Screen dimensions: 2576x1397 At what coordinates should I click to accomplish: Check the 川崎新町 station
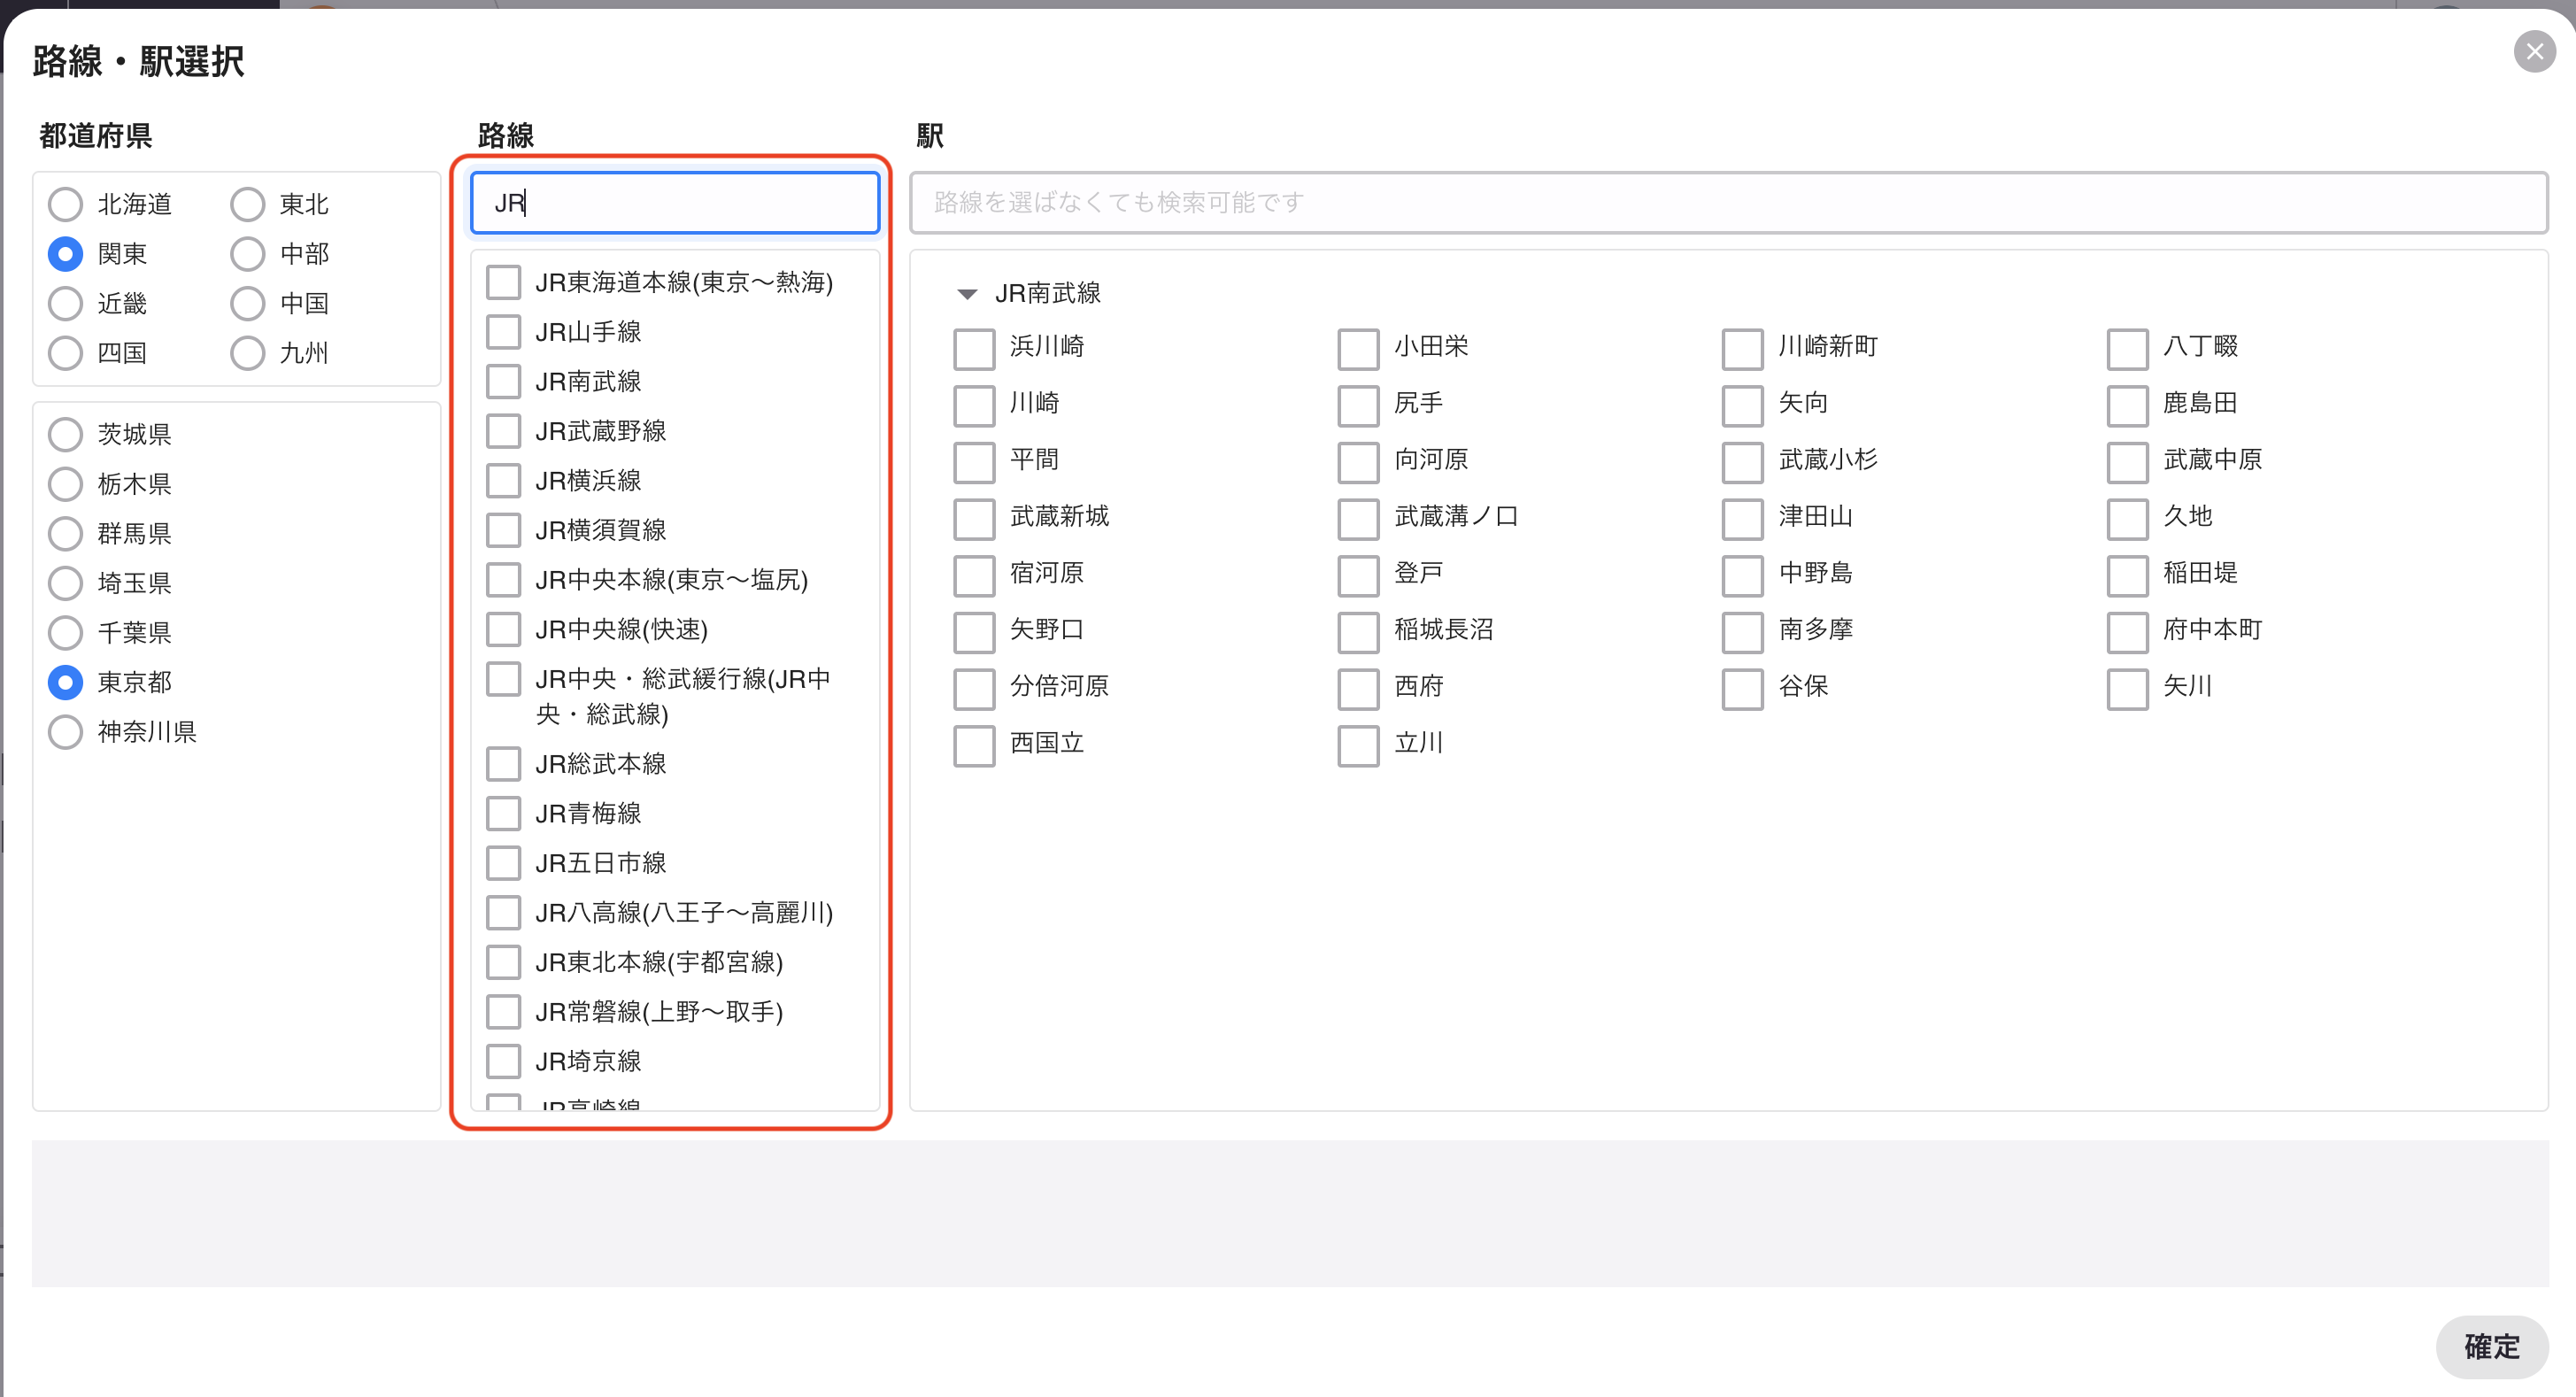click(1742, 349)
